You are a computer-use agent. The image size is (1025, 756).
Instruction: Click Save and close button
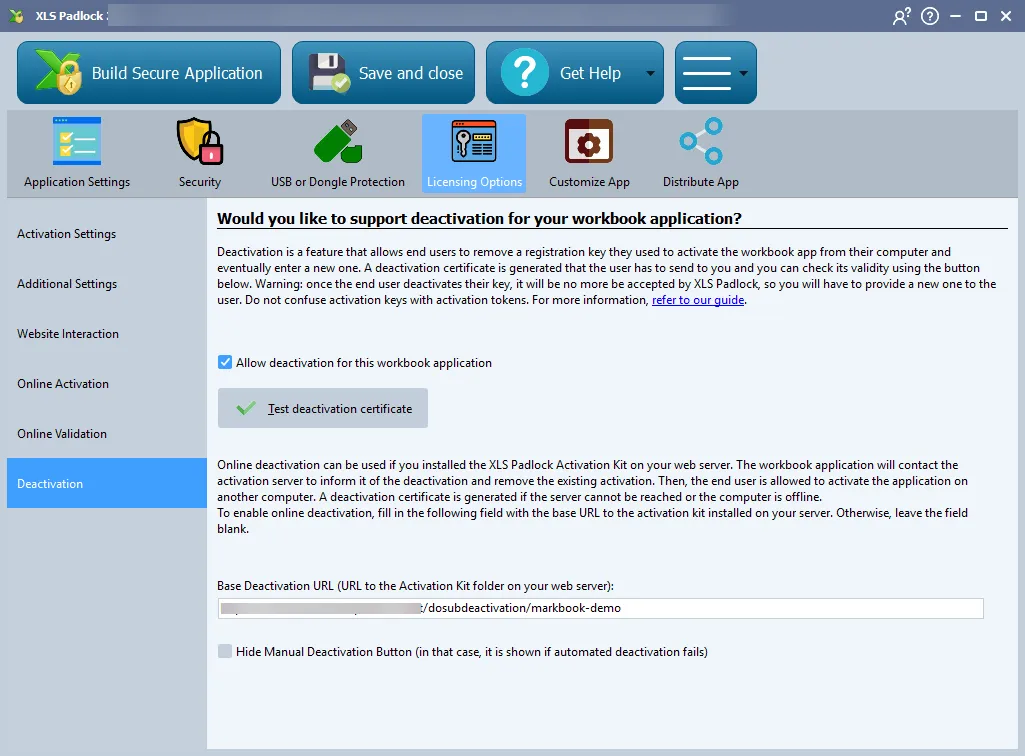click(383, 73)
